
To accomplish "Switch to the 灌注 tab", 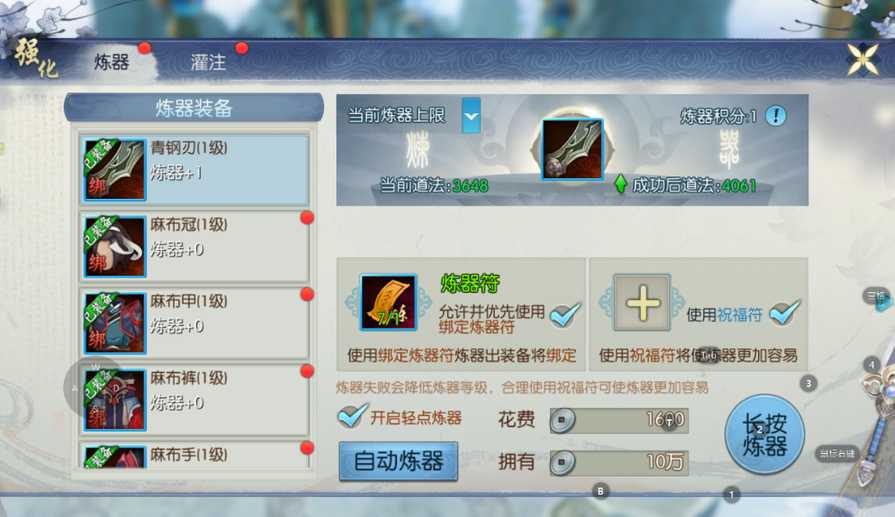I will click(208, 62).
